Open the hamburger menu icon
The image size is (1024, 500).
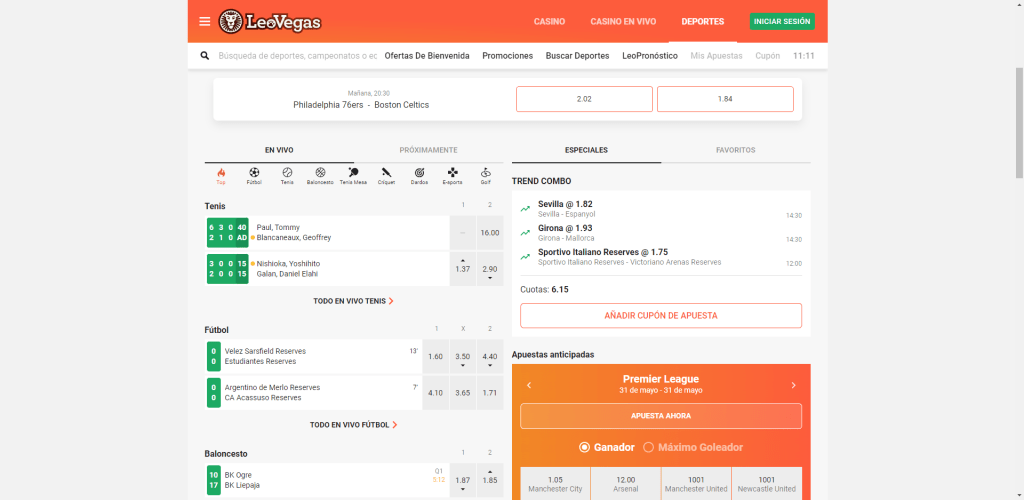tap(204, 22)
